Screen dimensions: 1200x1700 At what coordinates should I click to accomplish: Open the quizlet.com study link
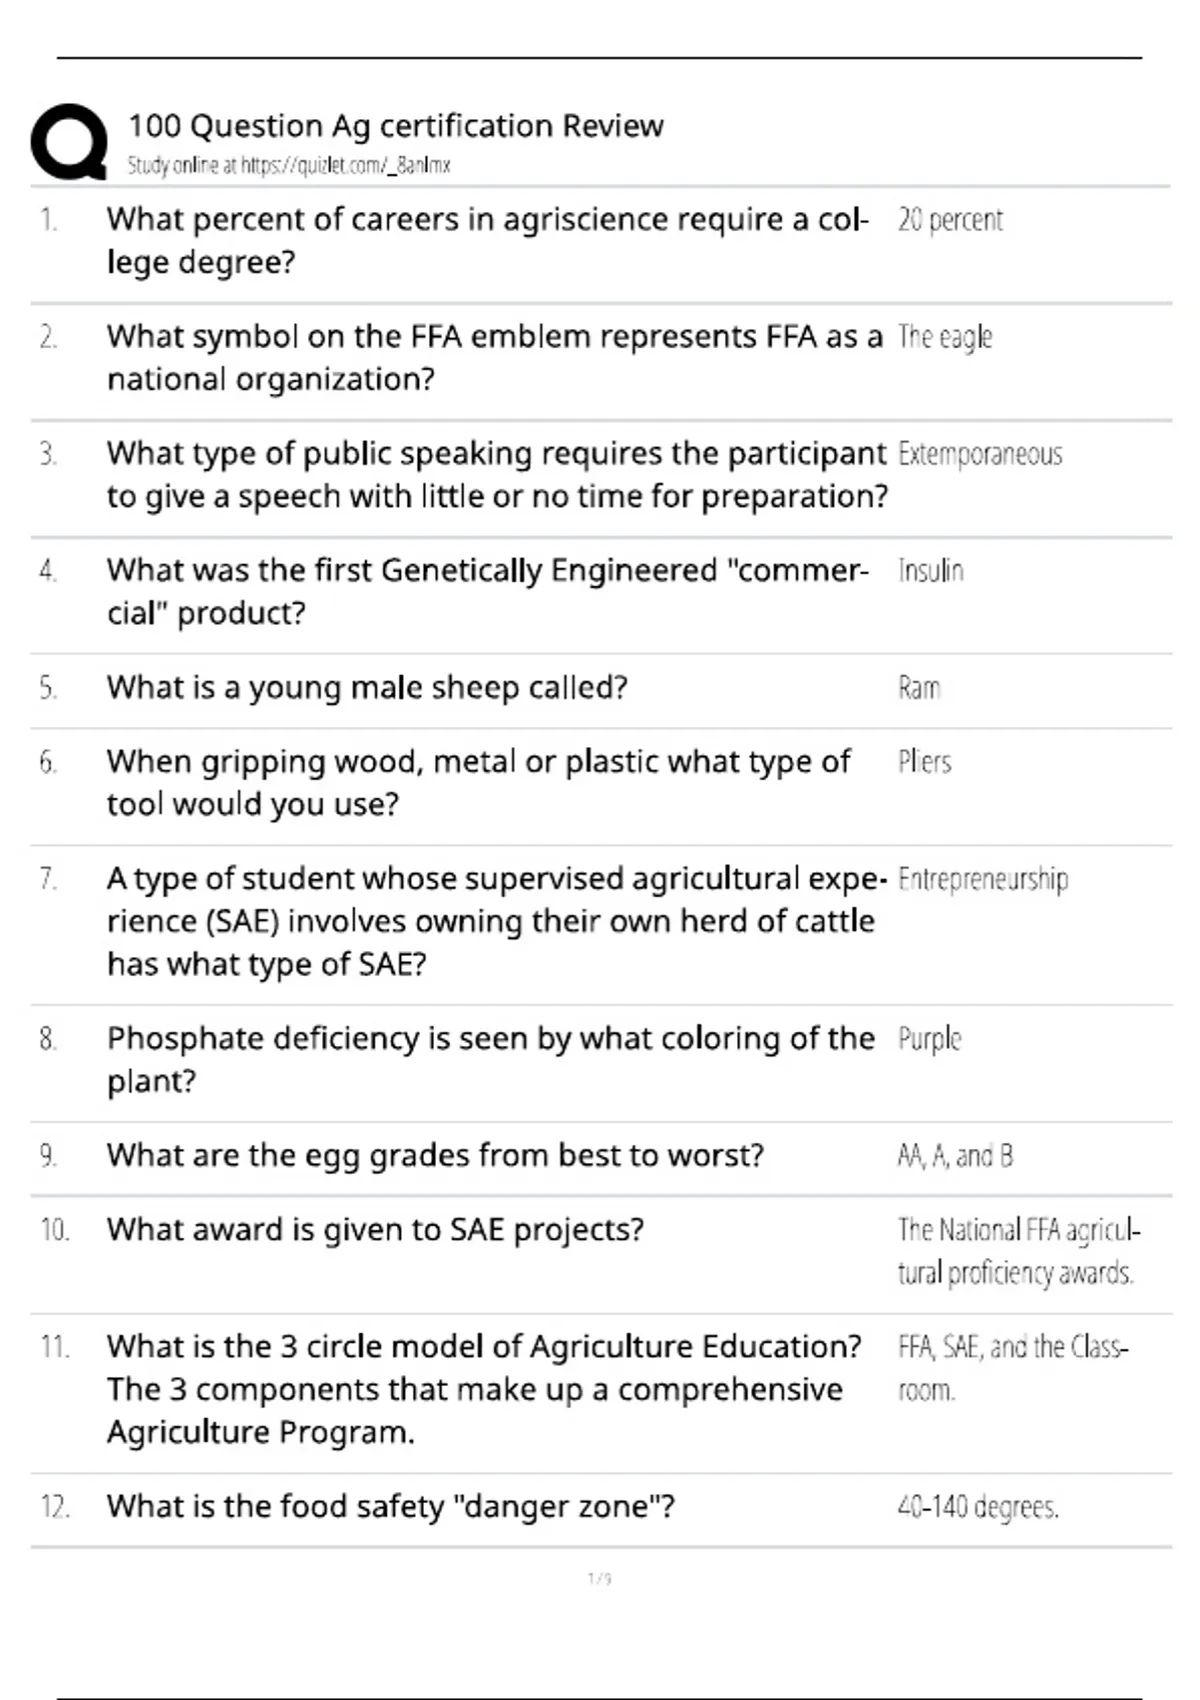[289, 166]
